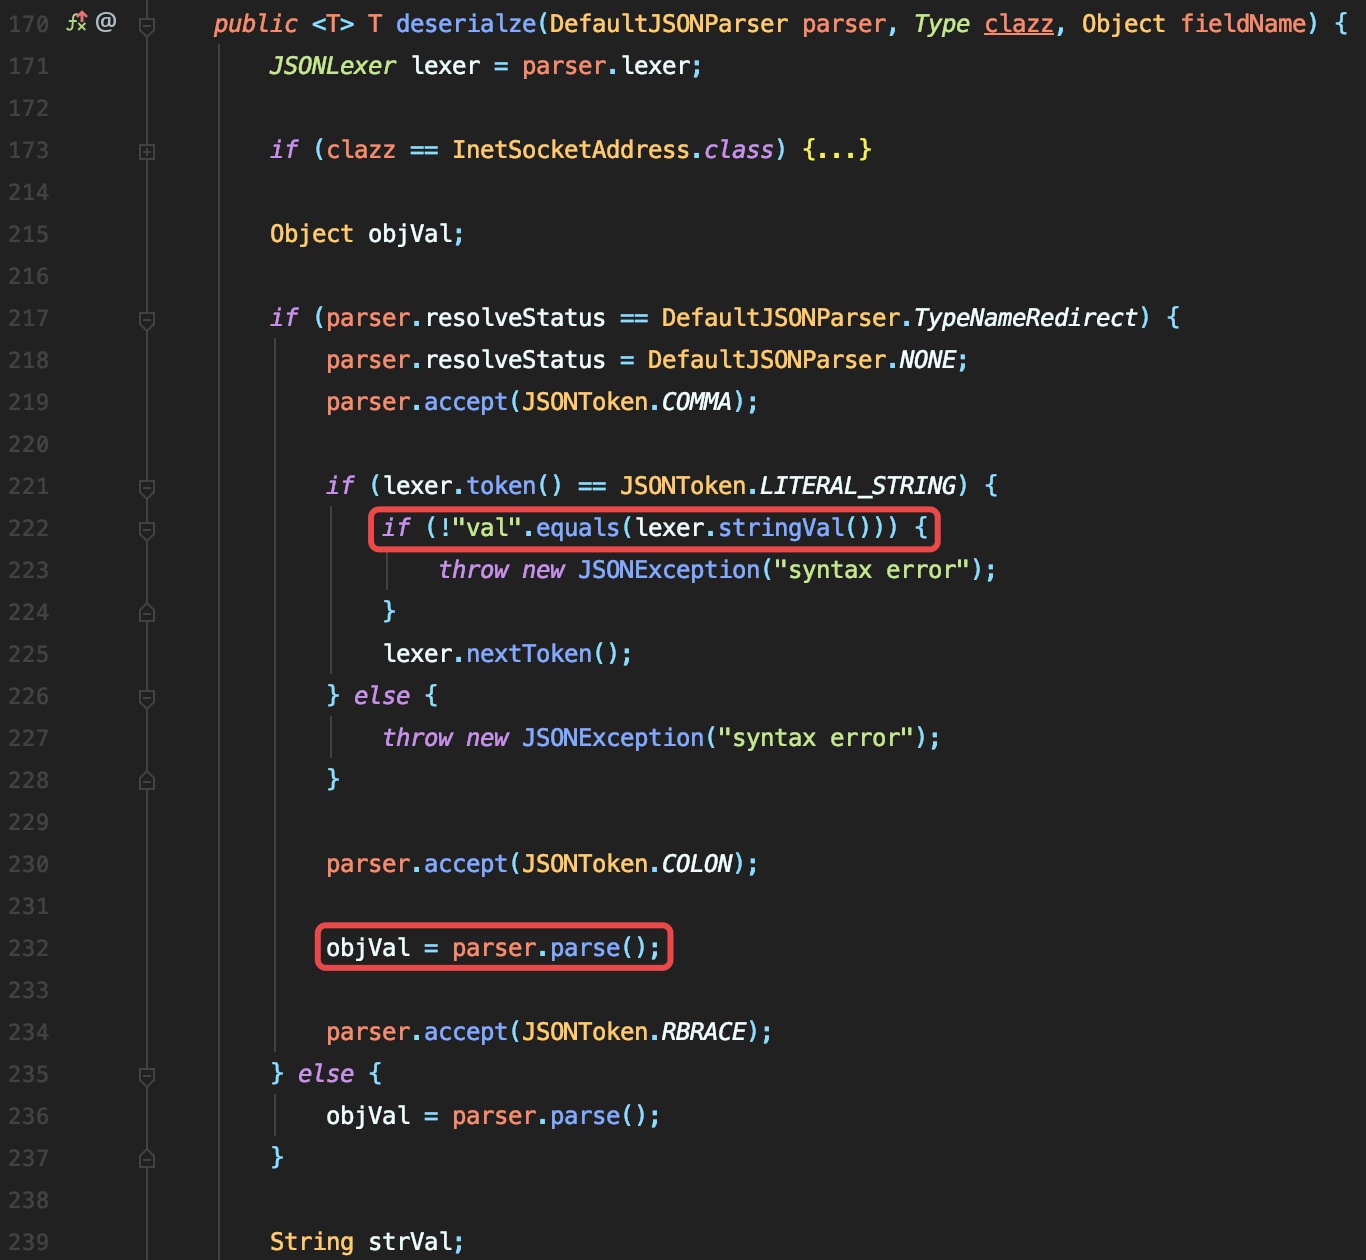Collapse the deserialze method fold on line 170

point(147,26)
